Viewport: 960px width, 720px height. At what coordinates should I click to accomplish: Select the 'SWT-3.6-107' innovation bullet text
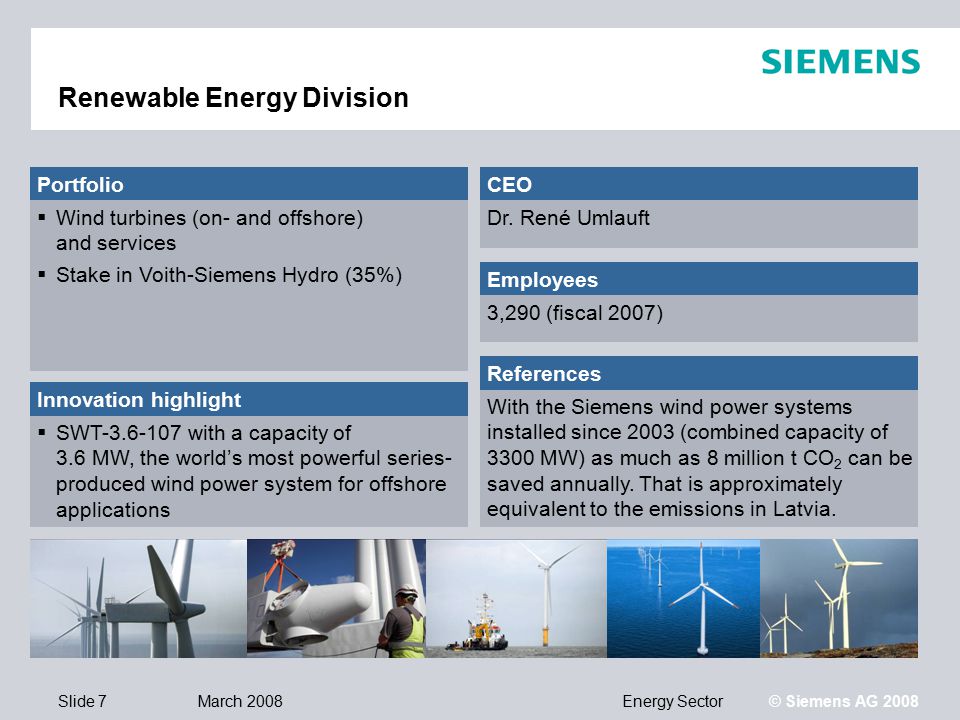(253, 471)
